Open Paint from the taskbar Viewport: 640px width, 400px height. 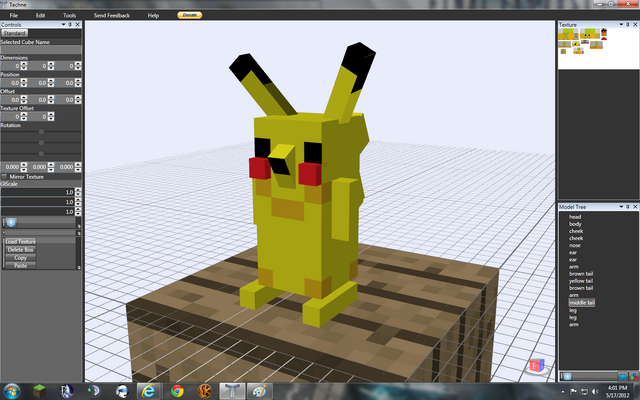(260, 391)
